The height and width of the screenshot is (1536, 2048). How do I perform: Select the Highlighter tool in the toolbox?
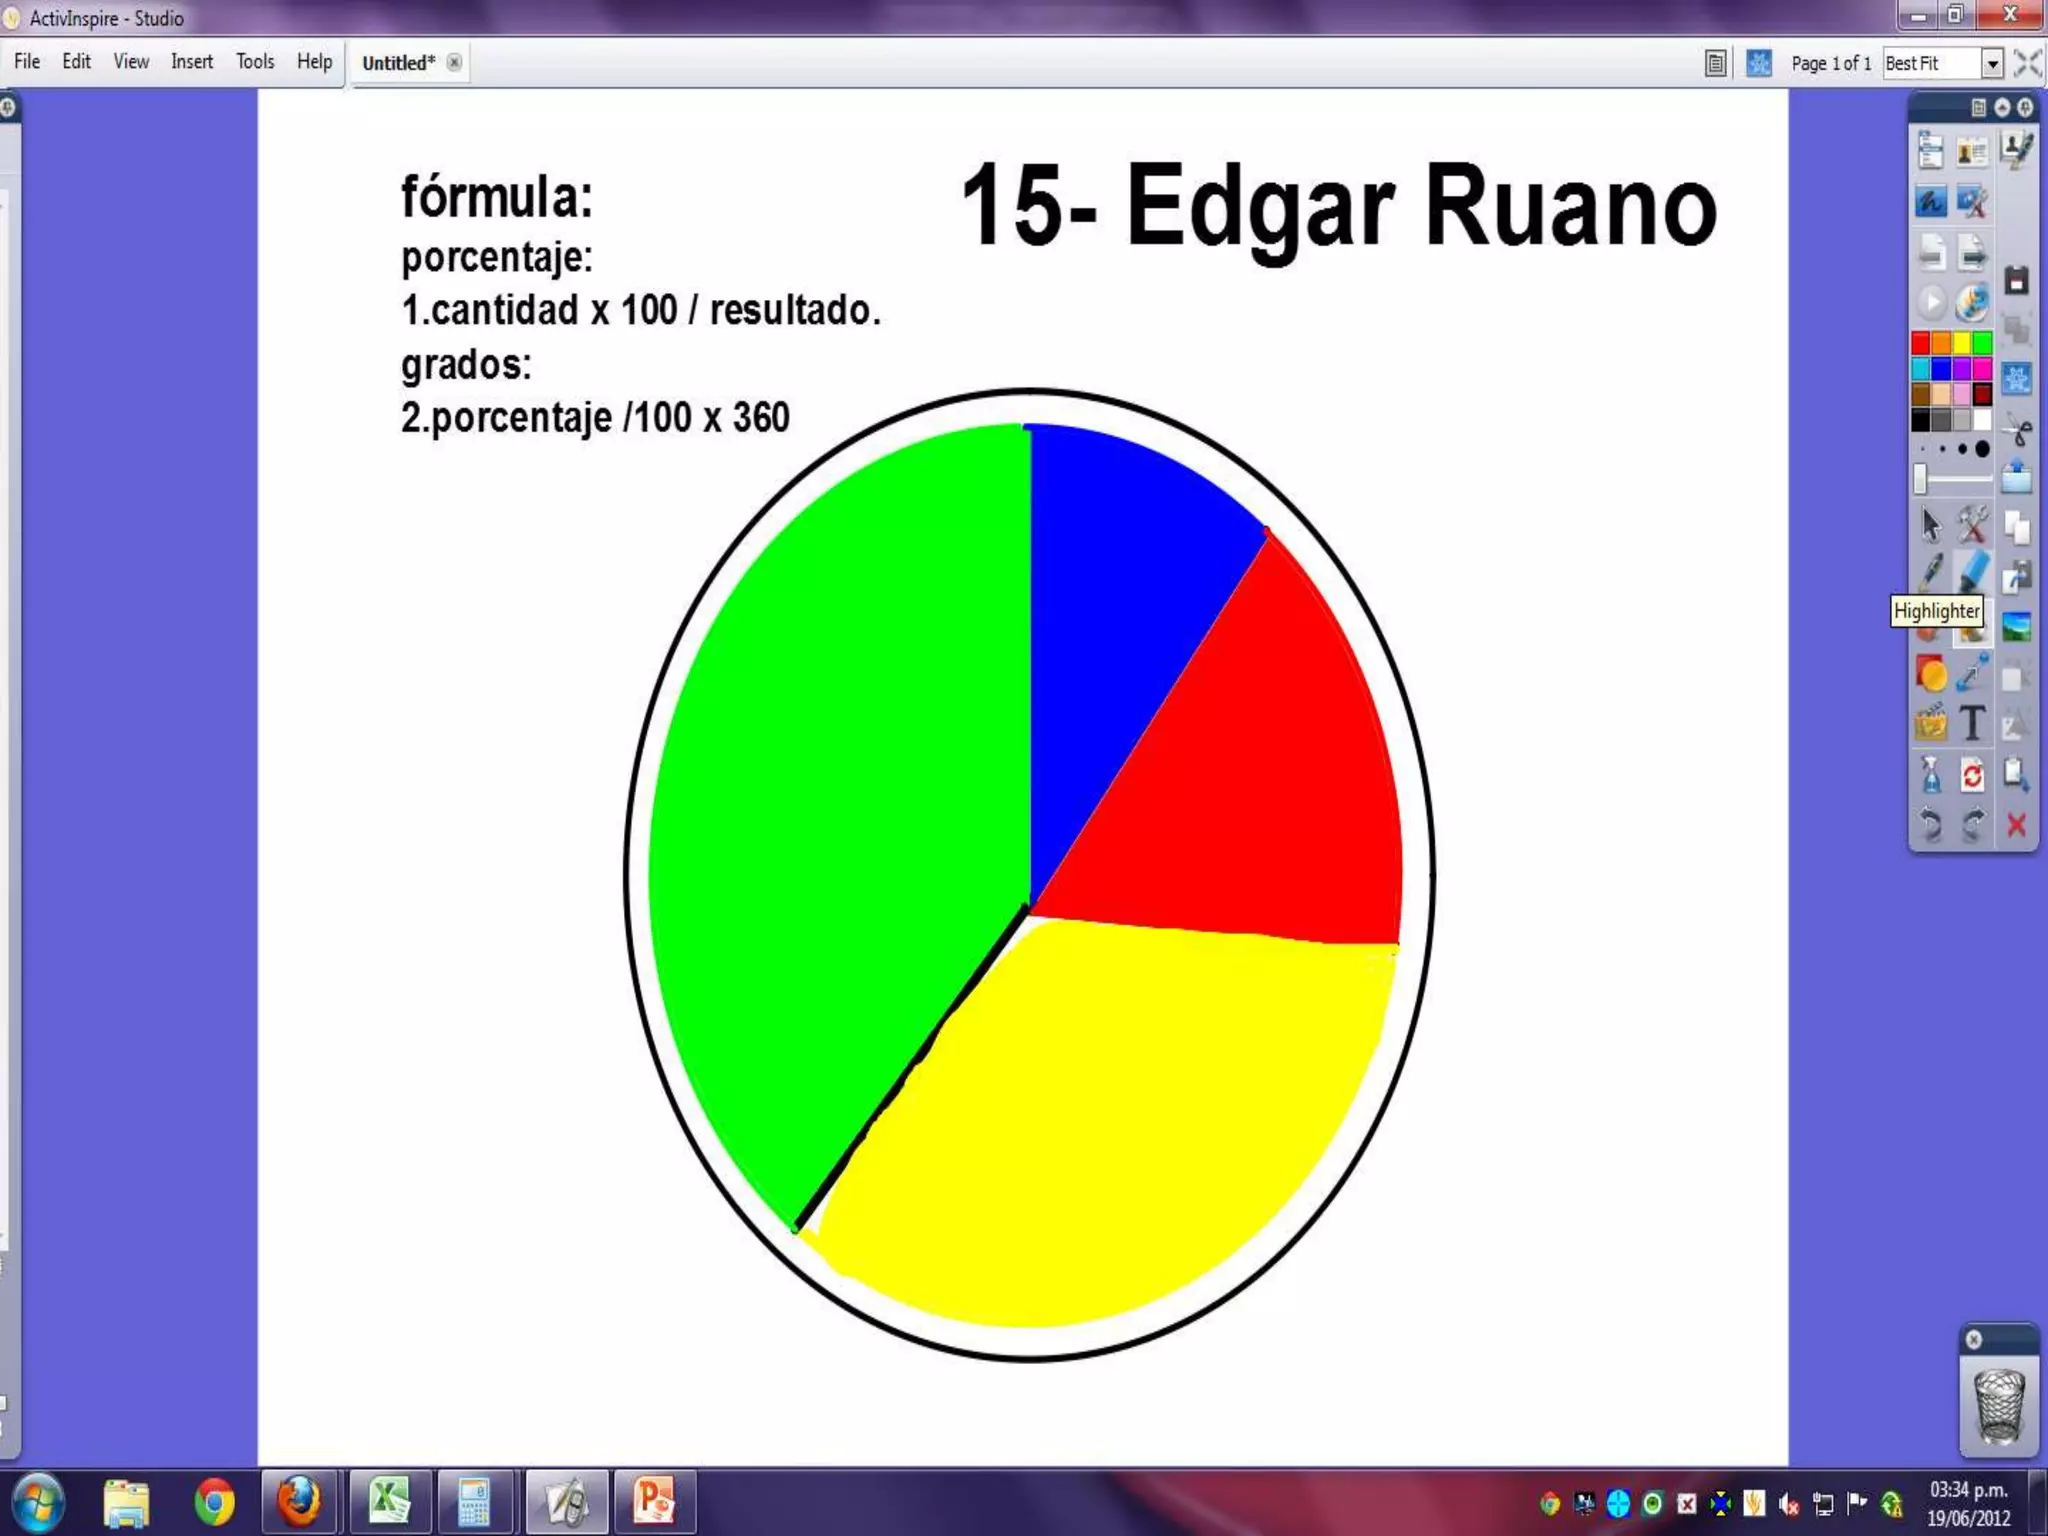[x=1972, y=571]
